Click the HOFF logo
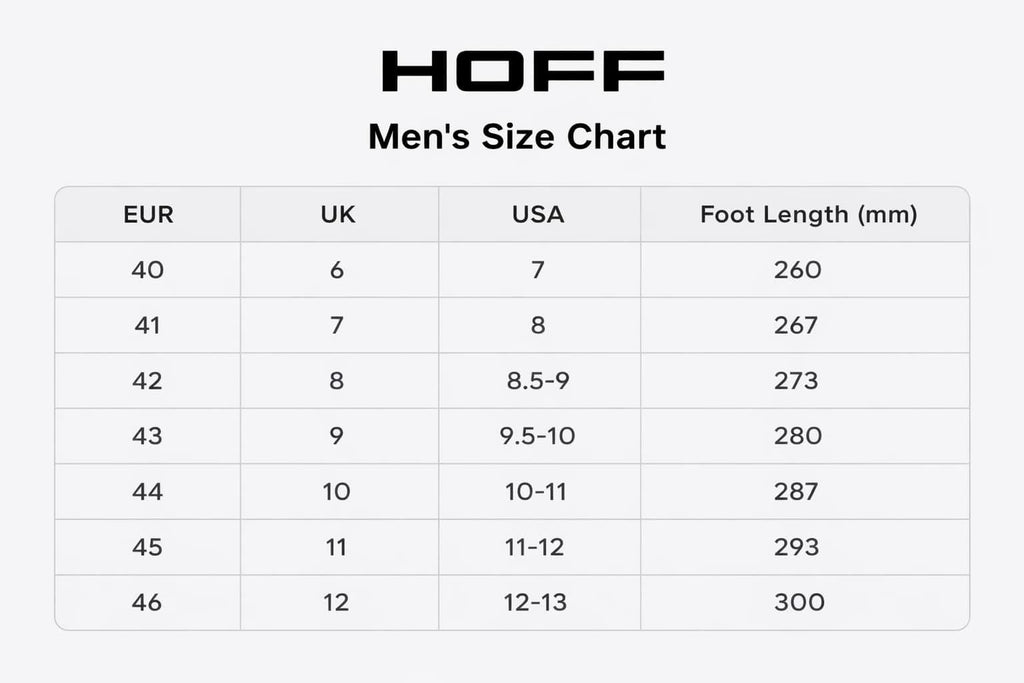The height and width of the screenshot is (683, 1024). (x=523, y=70)
